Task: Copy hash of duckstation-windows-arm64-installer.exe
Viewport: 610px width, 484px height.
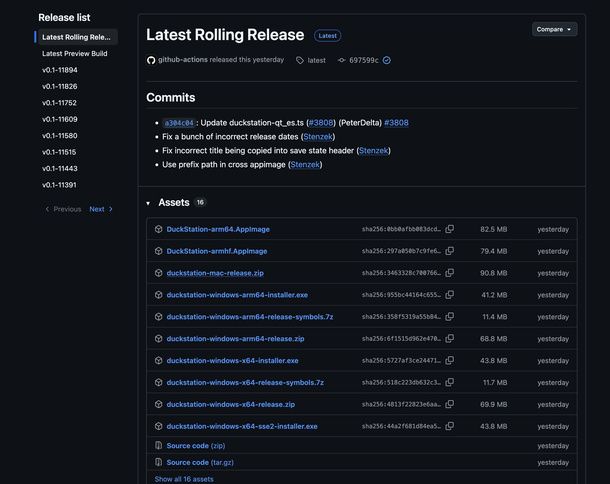Action: (x=449, y=295)
